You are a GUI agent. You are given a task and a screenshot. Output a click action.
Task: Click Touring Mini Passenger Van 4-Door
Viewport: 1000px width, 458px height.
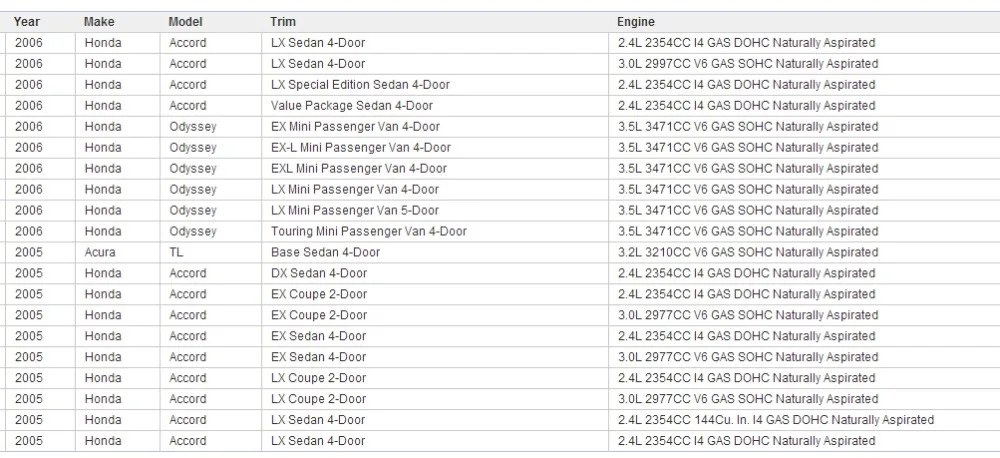[369, 232]
